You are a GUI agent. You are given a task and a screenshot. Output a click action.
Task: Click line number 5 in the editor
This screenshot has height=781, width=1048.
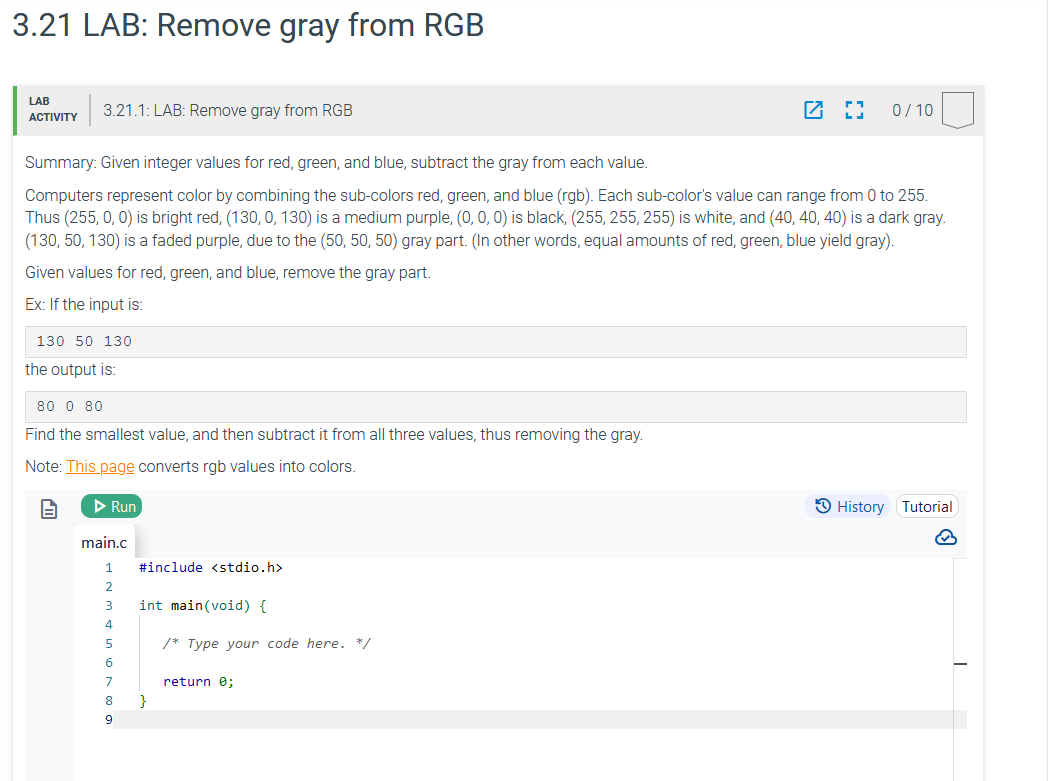point(108,643)
